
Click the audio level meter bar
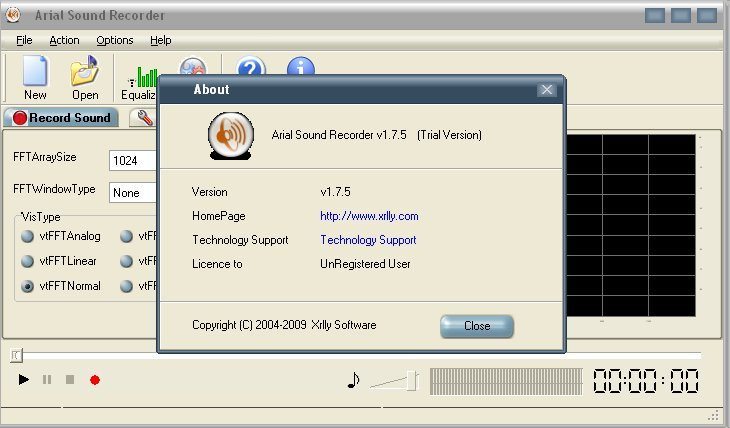click(506, 381)
